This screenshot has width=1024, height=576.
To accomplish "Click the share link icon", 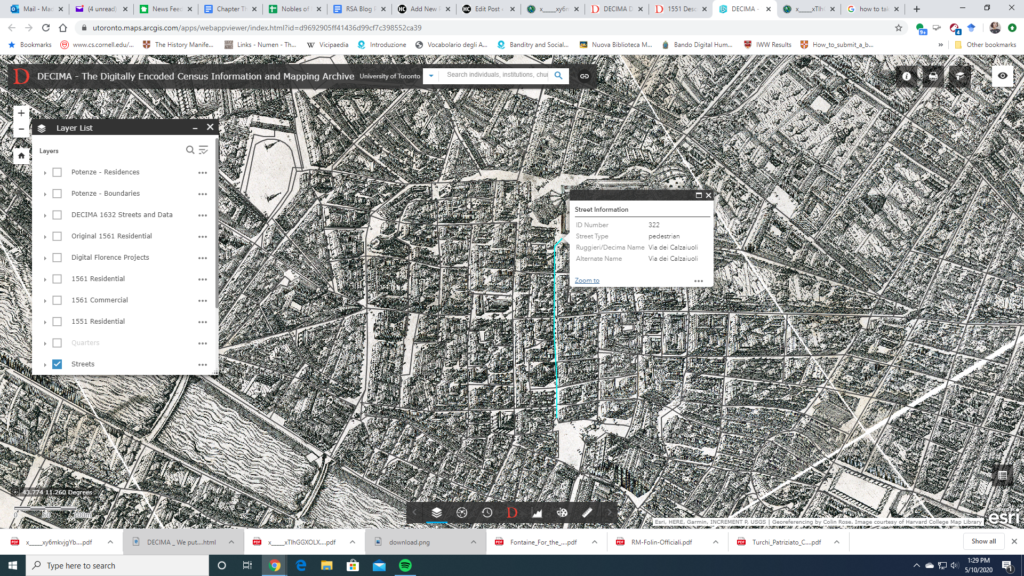I will click(x=584, y=76).
